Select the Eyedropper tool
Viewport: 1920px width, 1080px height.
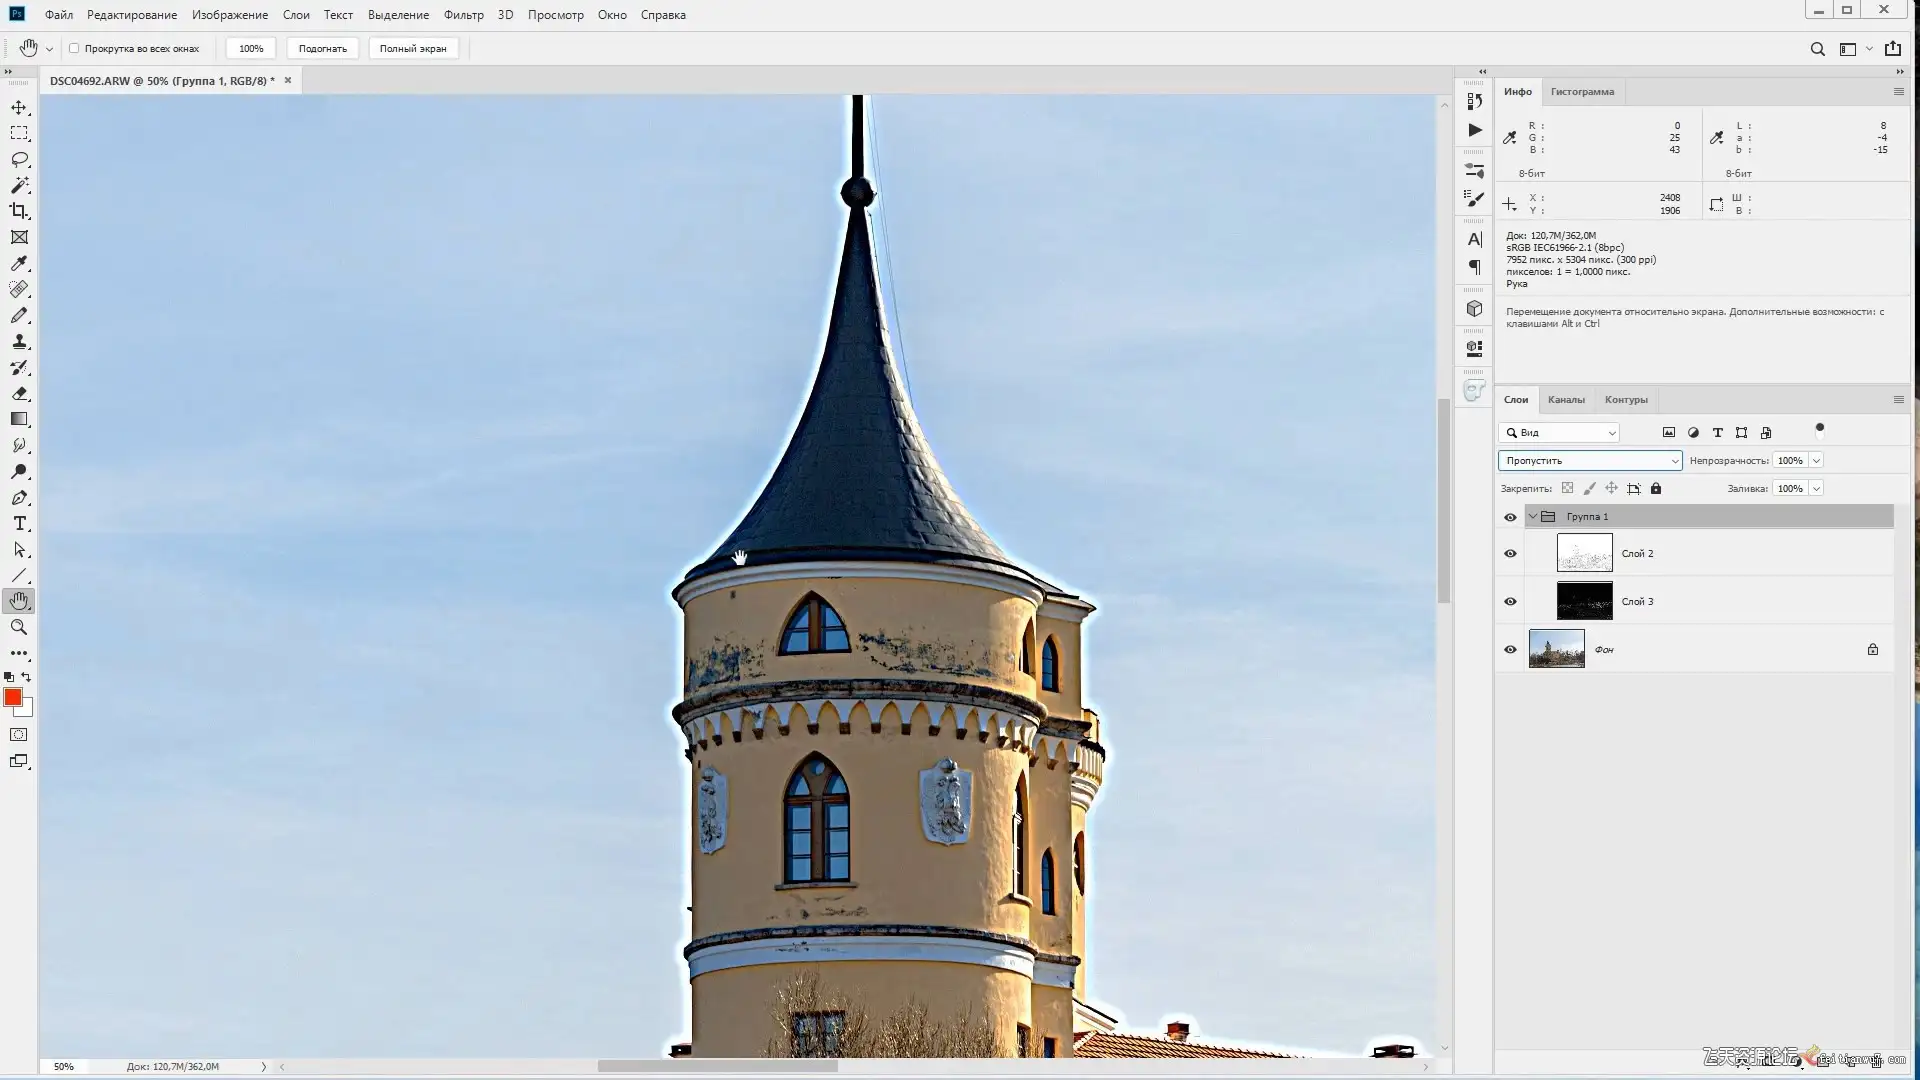[19, 263]
